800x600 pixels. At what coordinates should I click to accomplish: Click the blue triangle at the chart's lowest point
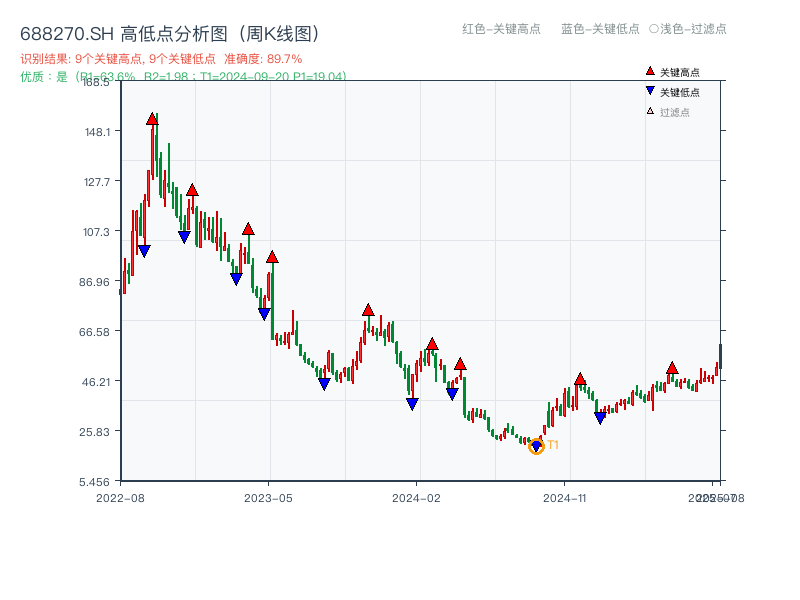tap(536, 445)
